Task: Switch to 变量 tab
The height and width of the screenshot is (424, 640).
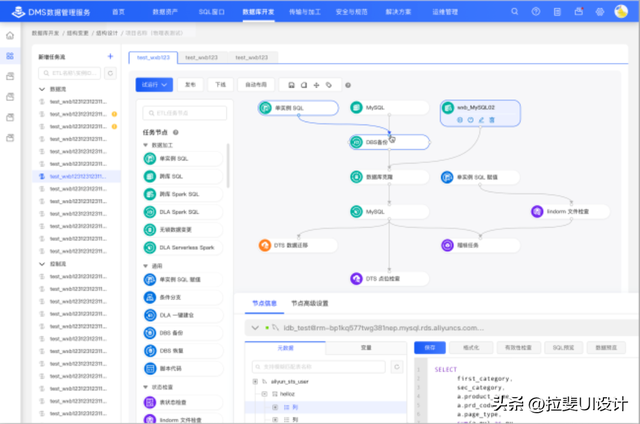Action: pyautogui.click(x=366, y=348)
